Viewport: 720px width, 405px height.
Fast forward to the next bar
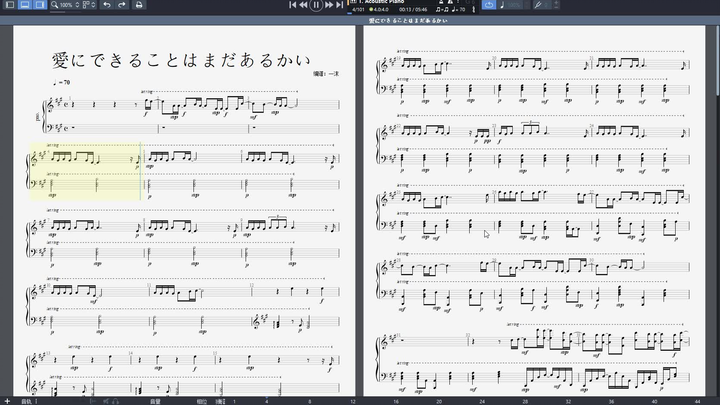tap(329, 5)
